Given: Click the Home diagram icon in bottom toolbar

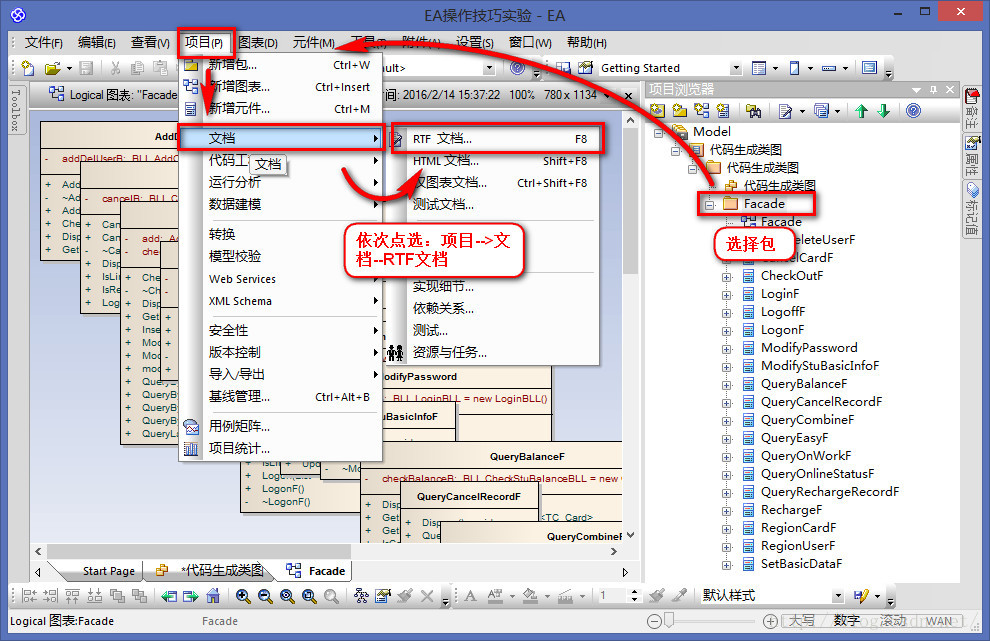Looking at the screenshot, I should tap(213, 596).
